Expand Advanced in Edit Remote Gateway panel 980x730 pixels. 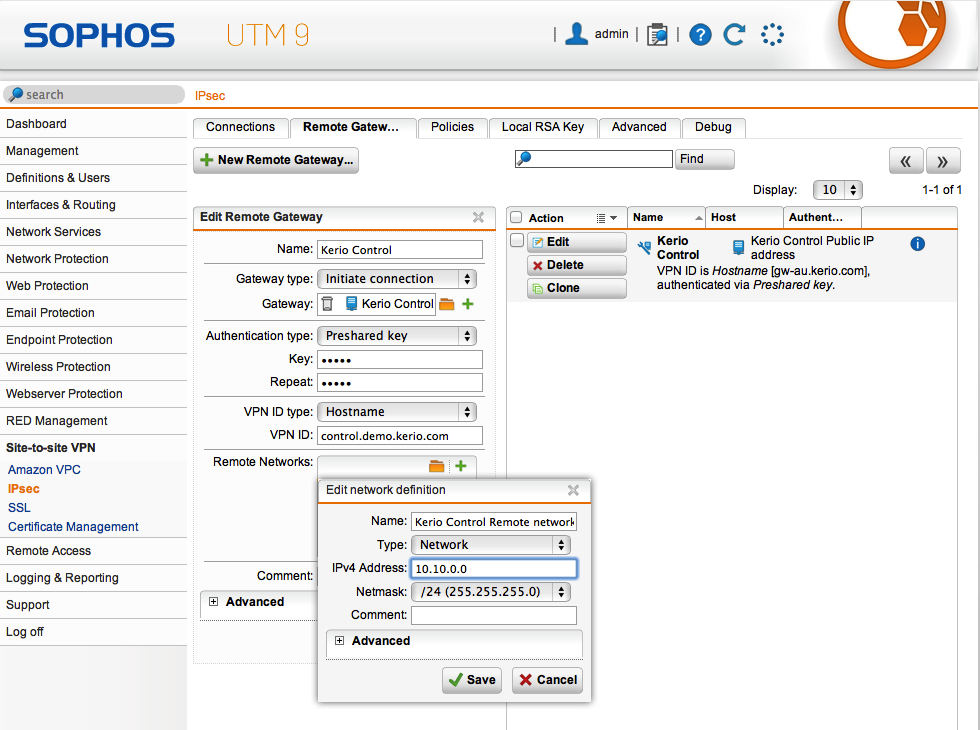pos(214,601)
